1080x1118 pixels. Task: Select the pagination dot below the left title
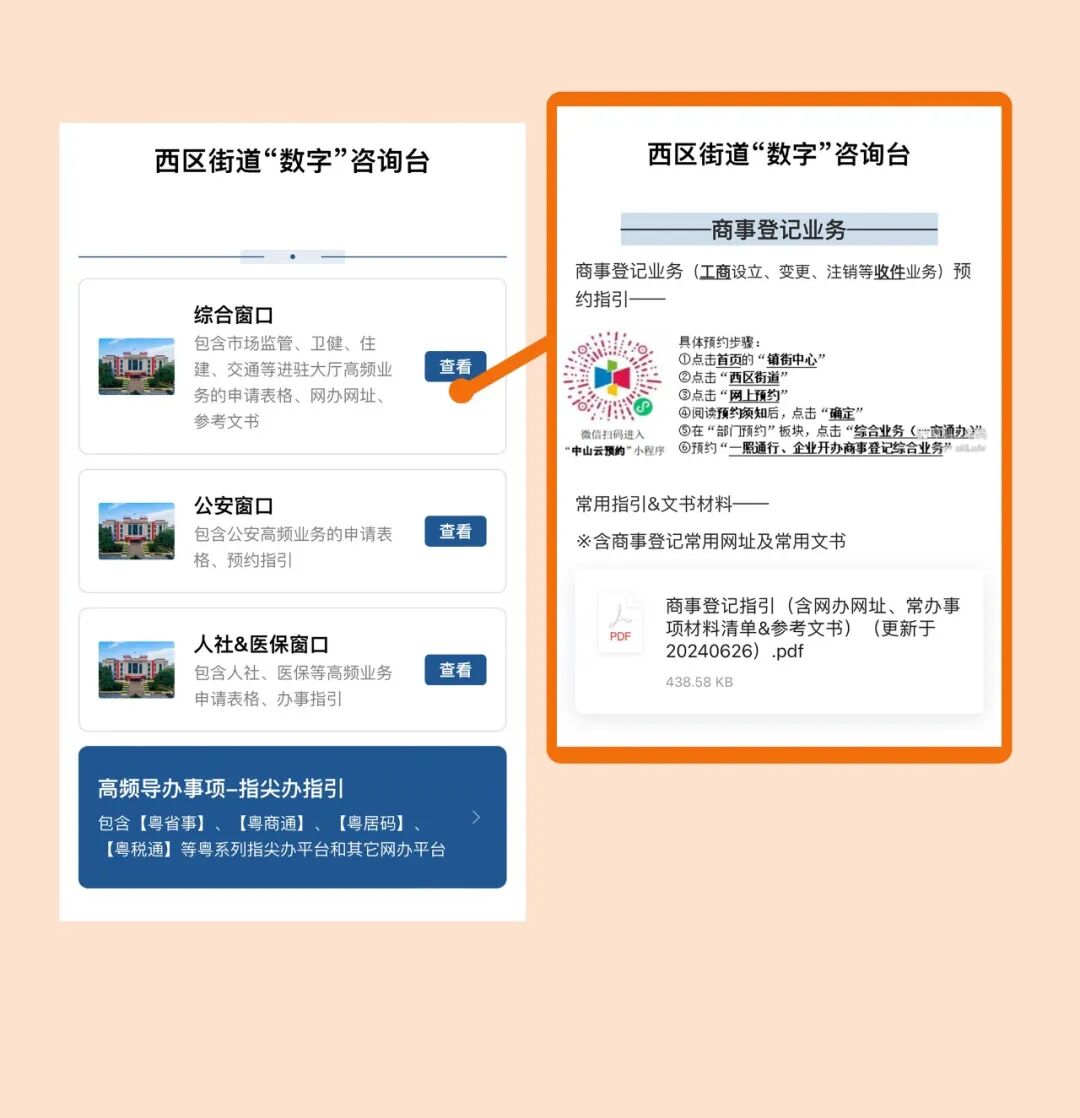(x=292, y=257)
